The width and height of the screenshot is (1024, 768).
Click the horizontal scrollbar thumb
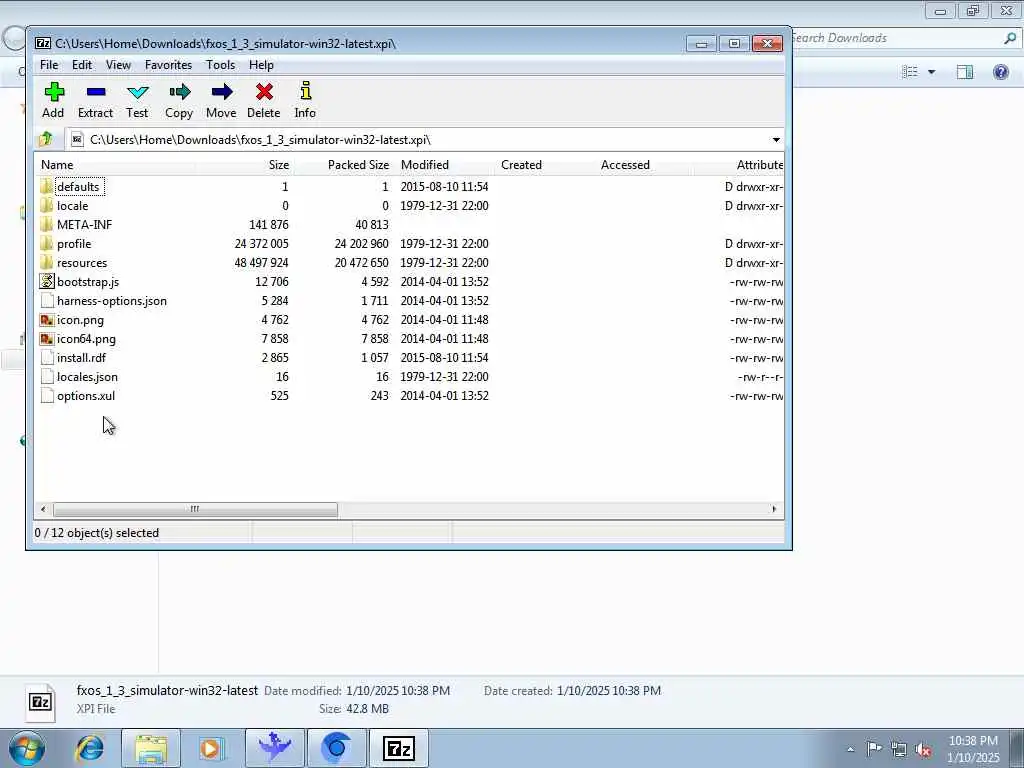pyautogui.click(x=195, y=509)
